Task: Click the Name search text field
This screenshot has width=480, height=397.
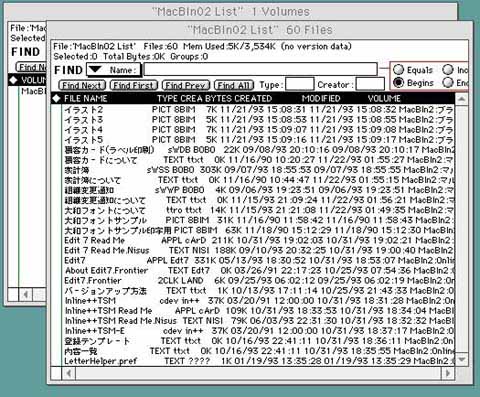Action: 260,70
